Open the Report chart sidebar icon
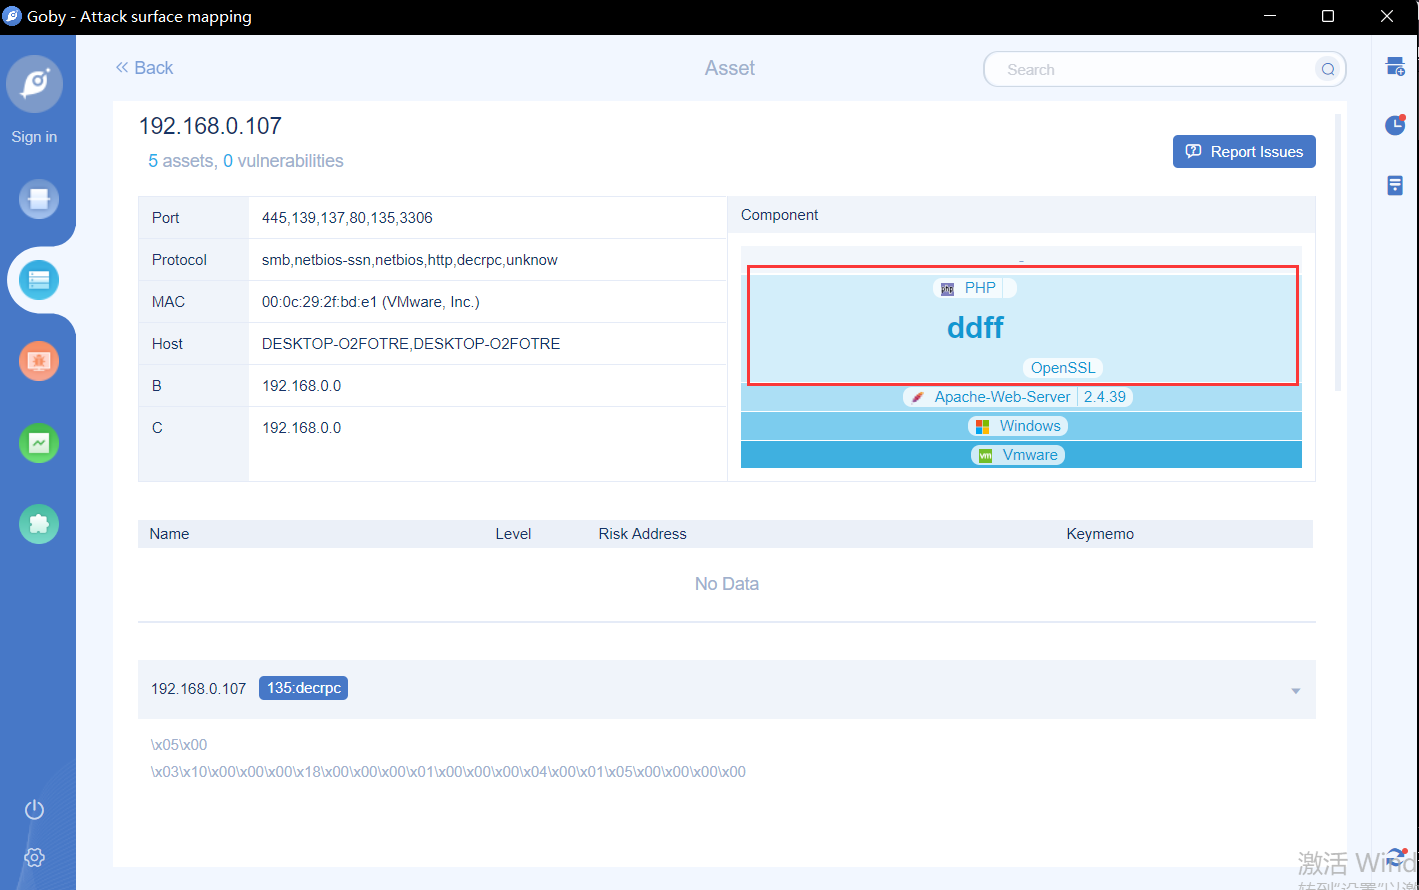This screenshot has height=890, width=1419. pos(39,443)
